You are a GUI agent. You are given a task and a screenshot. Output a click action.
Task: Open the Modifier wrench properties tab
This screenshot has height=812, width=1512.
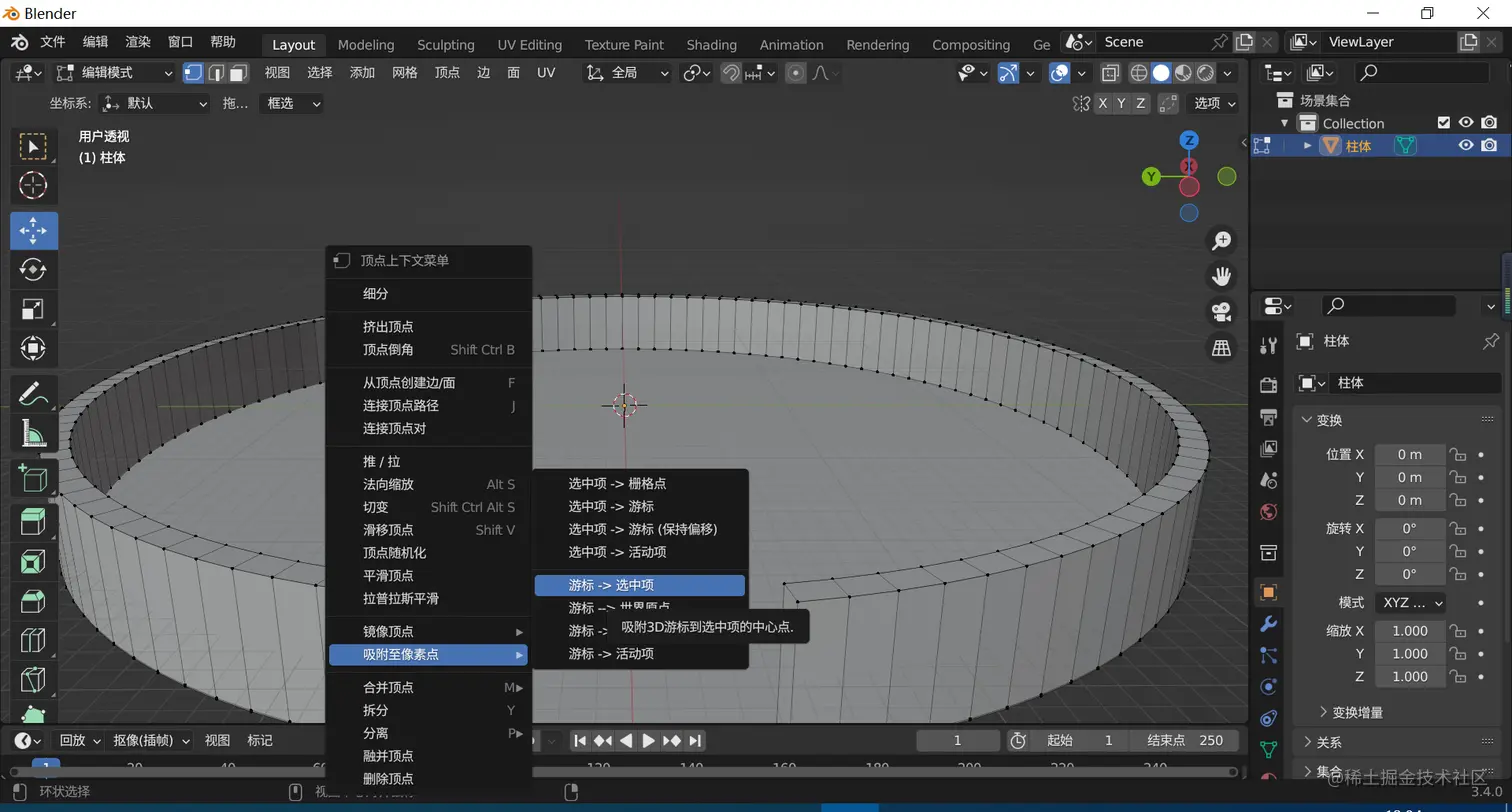[1268, 624]
